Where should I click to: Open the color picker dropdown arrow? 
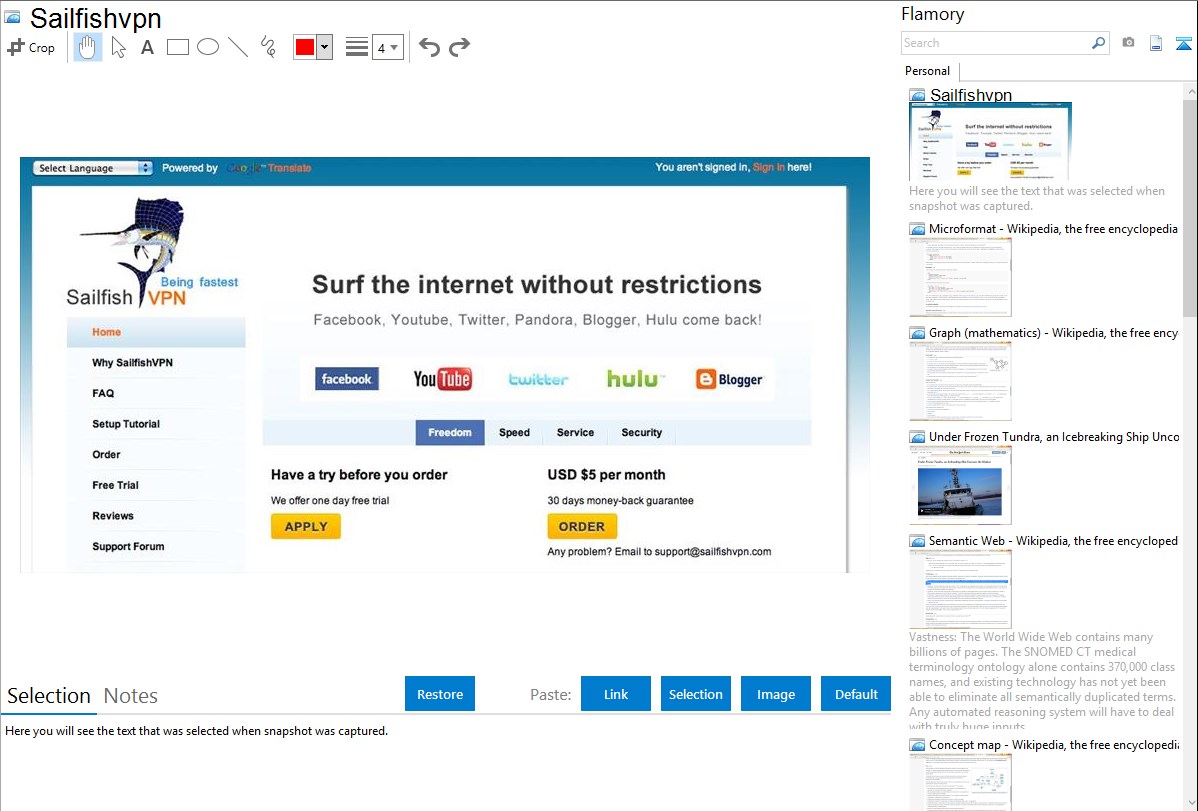[x=325, y=47]
